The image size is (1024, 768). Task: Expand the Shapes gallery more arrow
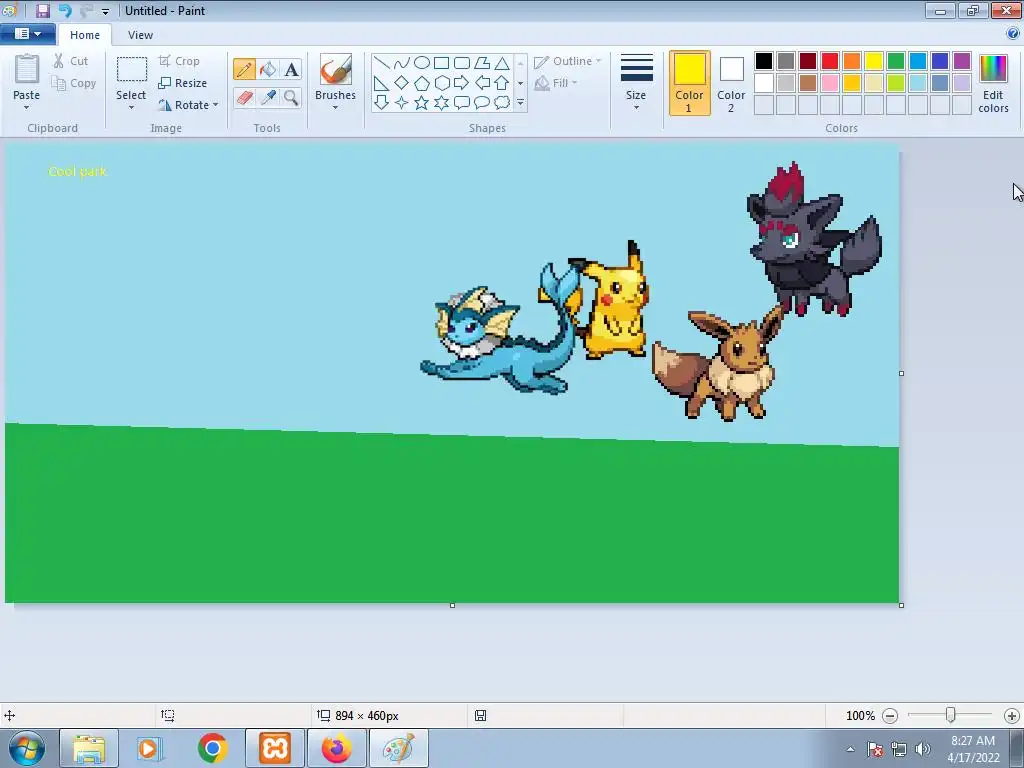pyautogui.click(x=520, y=103)
